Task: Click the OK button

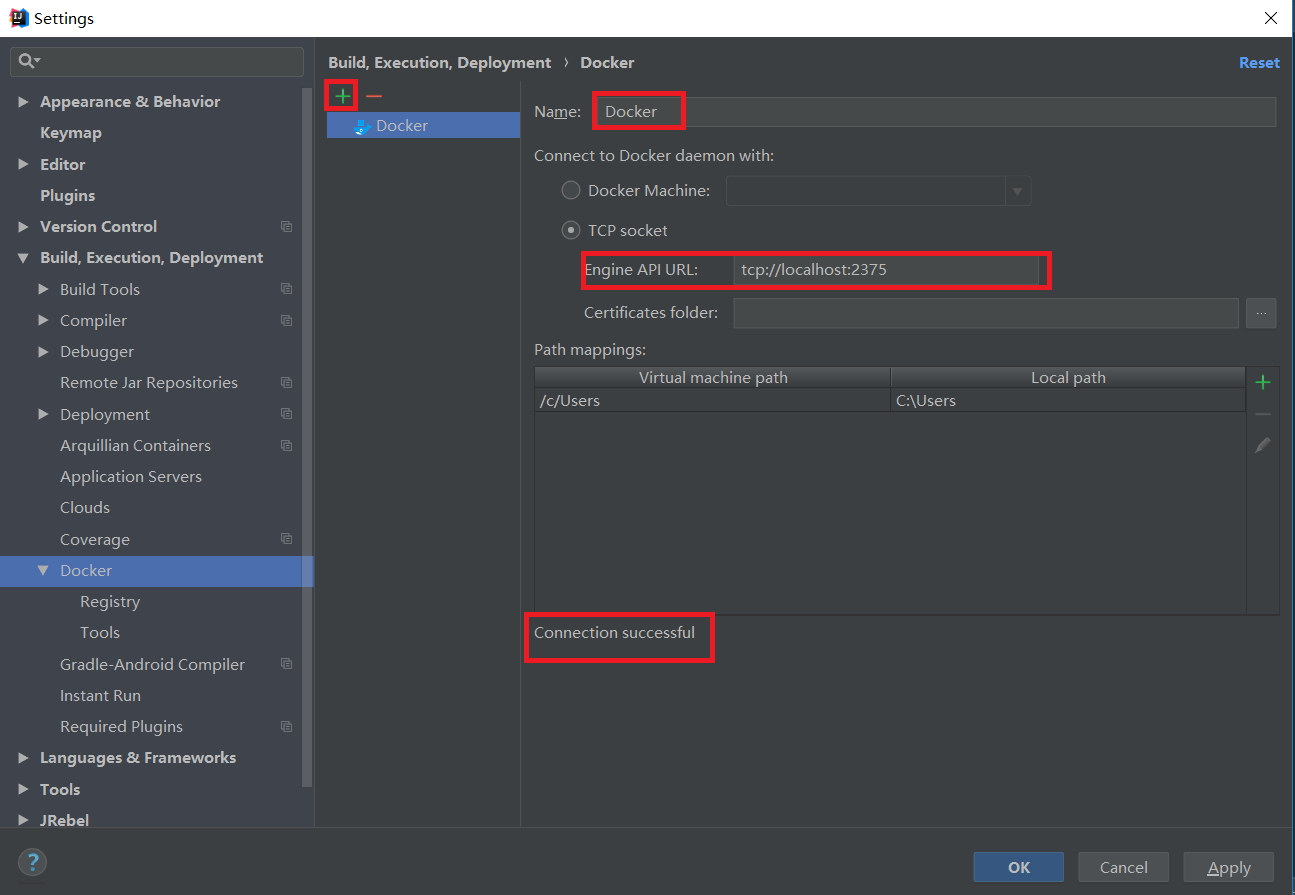Action: click(x=1019, y=867)
